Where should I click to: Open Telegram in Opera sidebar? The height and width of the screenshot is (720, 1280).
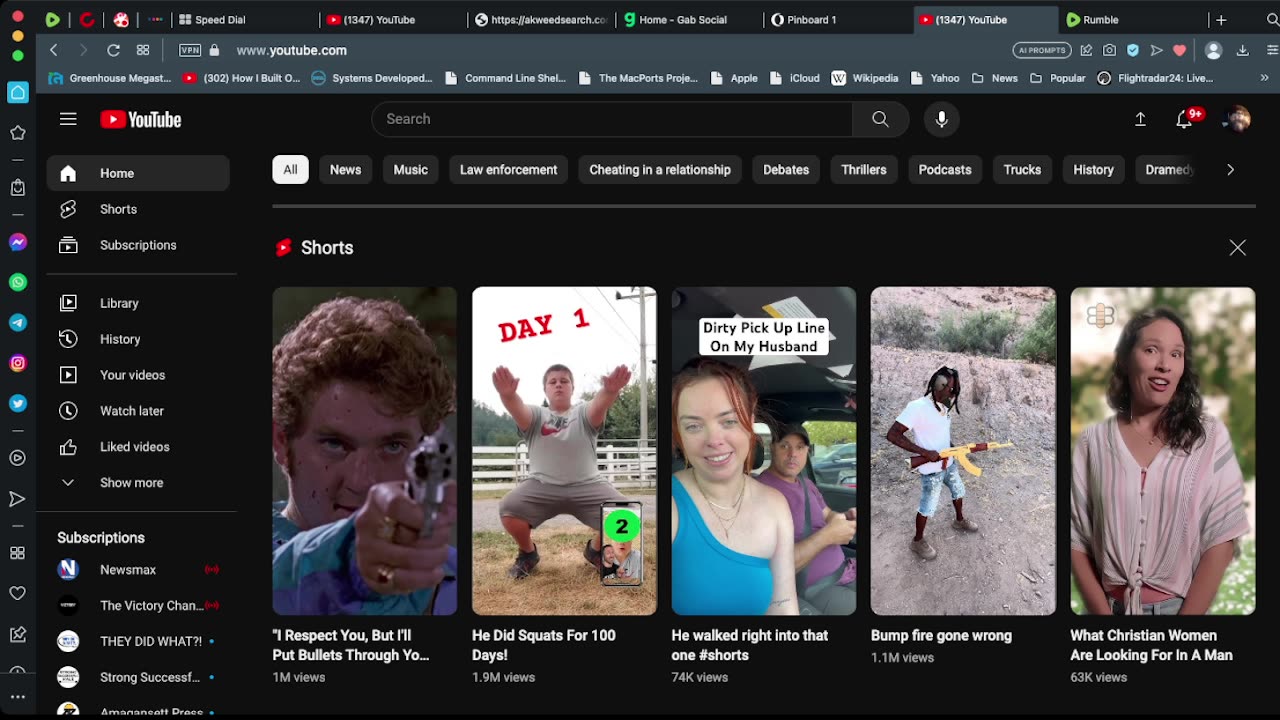pos(18,323)
